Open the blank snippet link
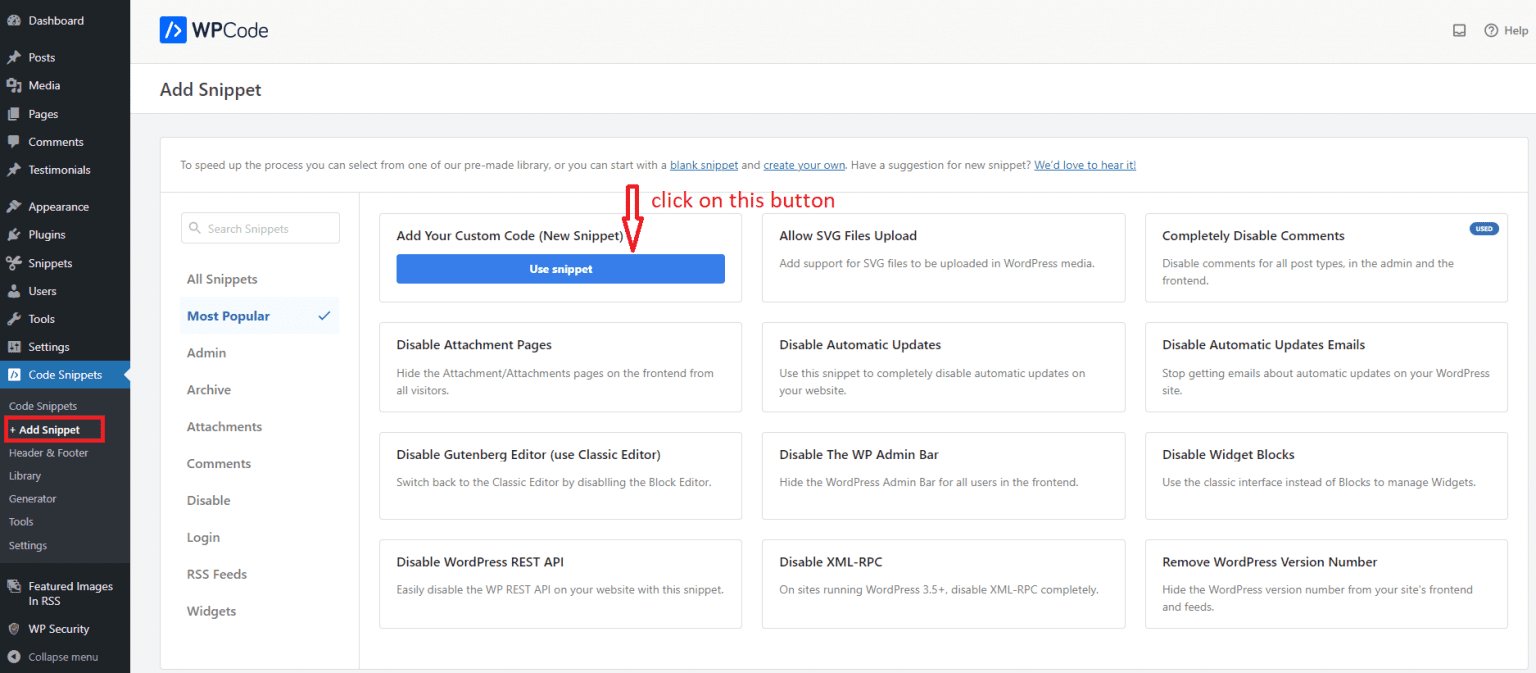 [x=704, y=164]
